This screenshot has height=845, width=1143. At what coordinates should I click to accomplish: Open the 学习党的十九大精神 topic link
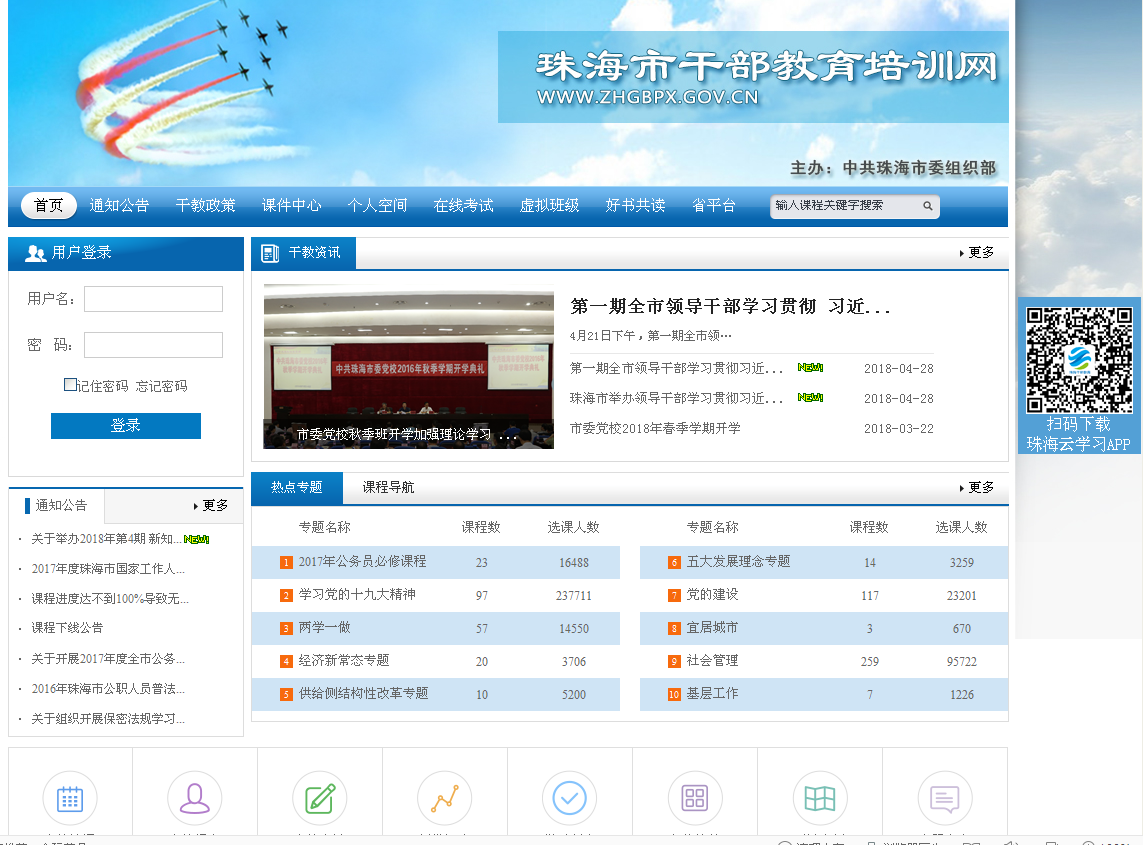(357, 595)
